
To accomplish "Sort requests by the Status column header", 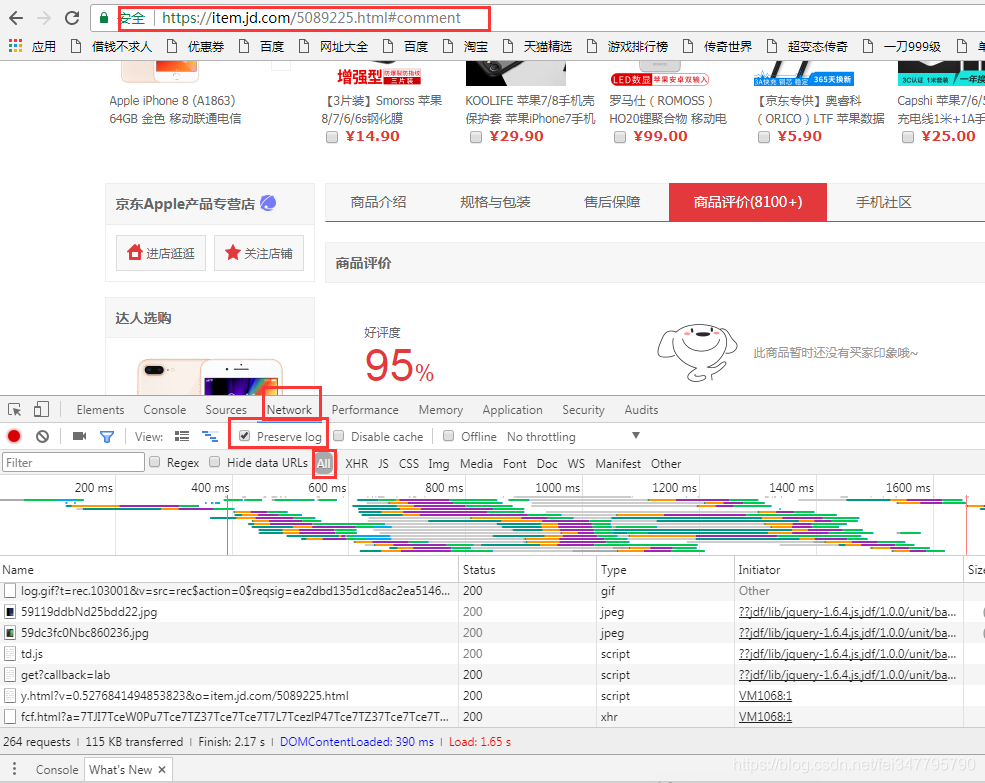I will [x=528, y=569].
